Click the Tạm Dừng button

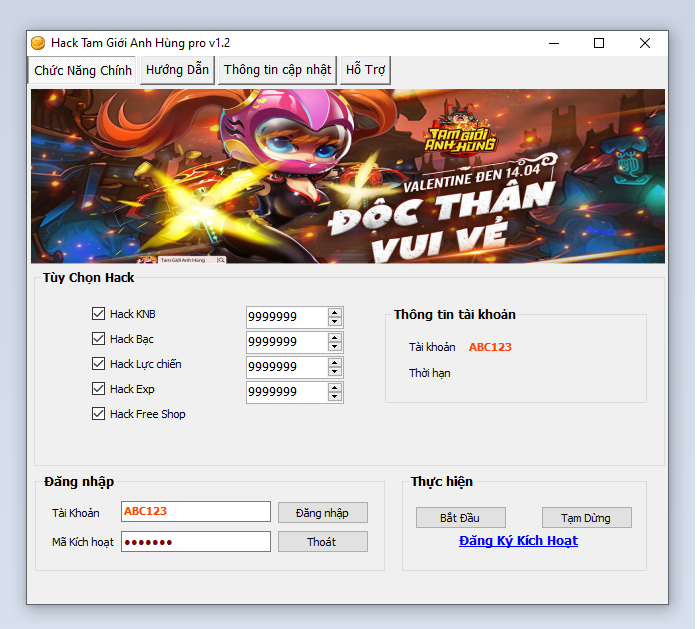coord(587,518)
